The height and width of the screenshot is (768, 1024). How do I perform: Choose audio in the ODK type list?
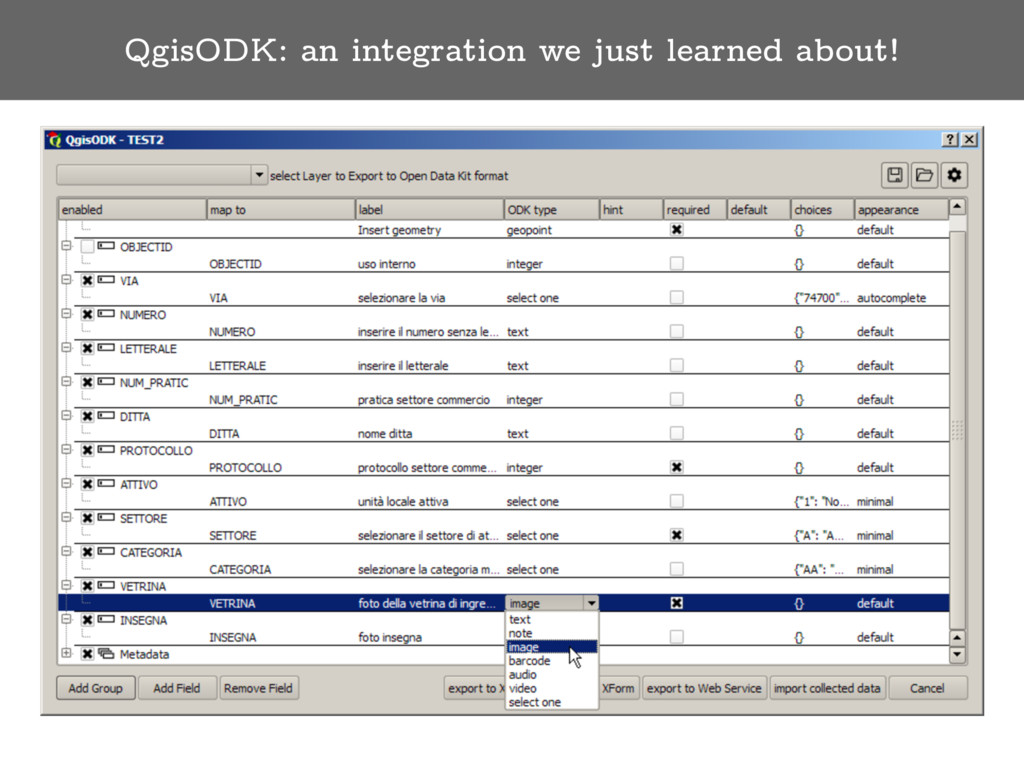coord(552,675)
